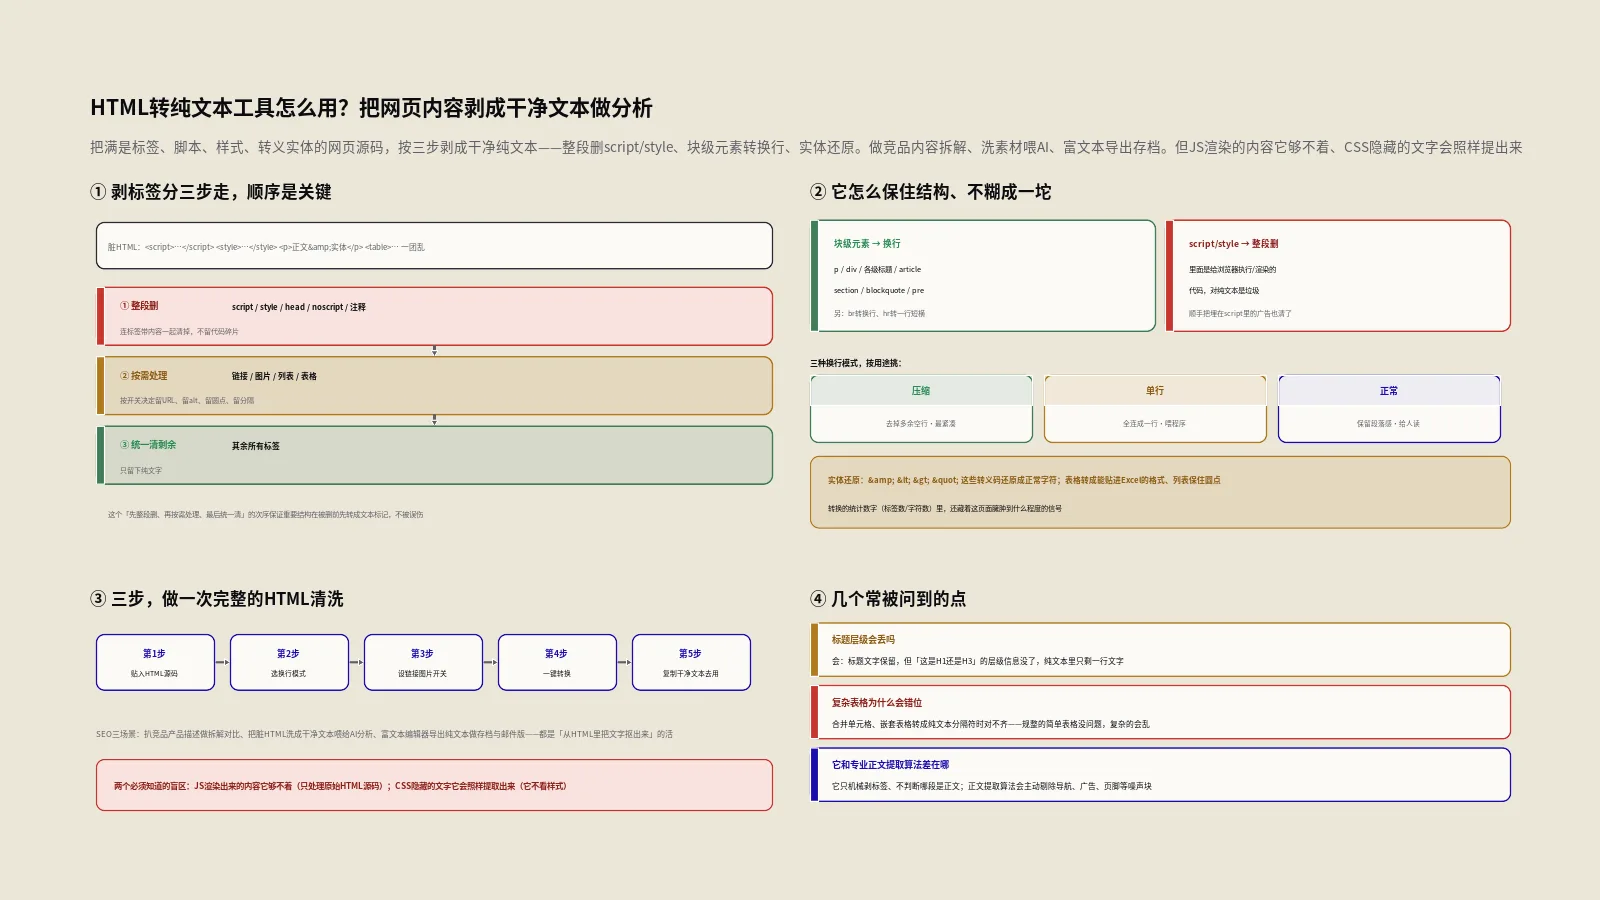Select the red ① 整段删 label
The width and height of the screenshot is (1600, 900).
139,306
